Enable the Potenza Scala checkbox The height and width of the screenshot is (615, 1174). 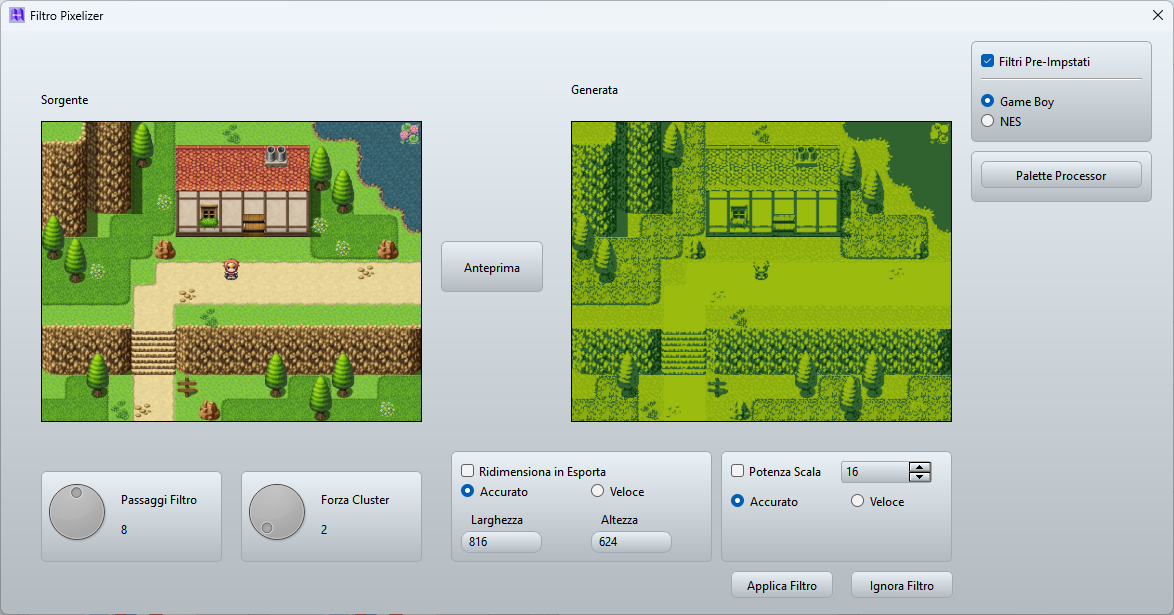click(x=737, y=470)
